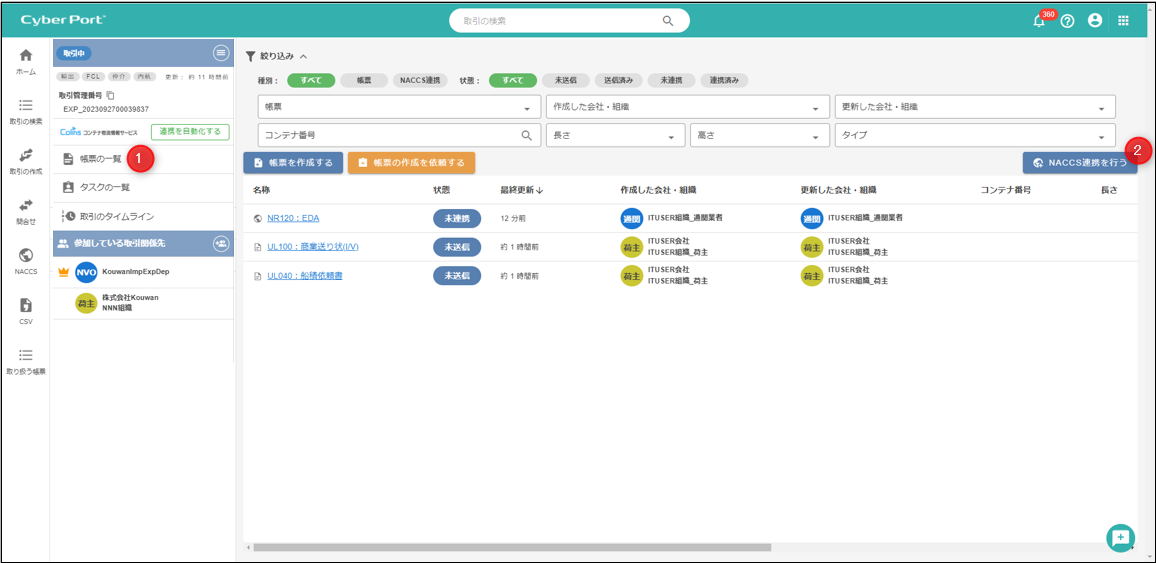Open the NR120：EDA document link

[293, 218]
